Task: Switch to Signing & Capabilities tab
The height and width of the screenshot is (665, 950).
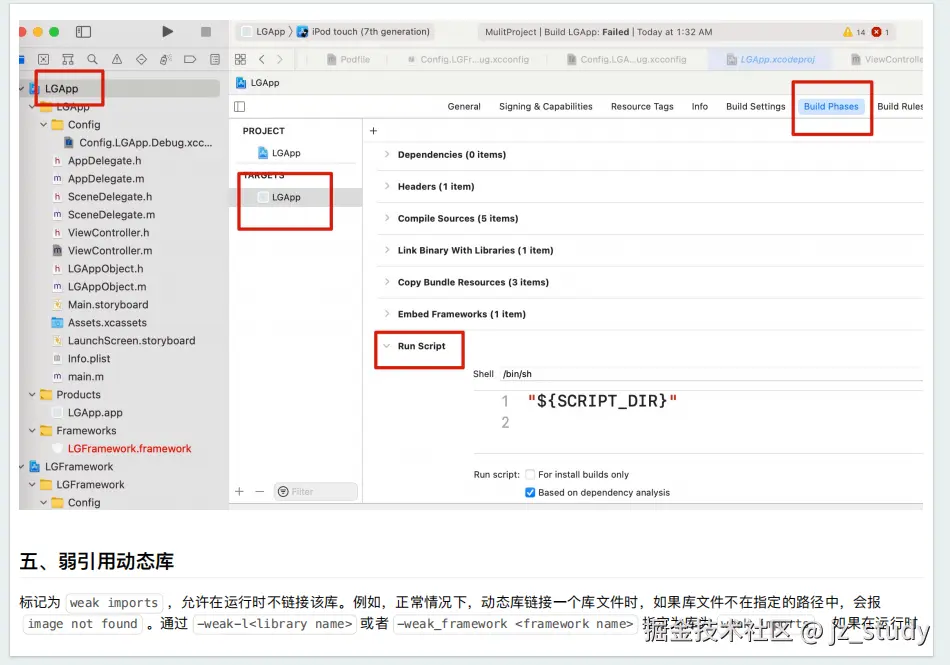Action: pyautogui.click(x=546, y=107)
